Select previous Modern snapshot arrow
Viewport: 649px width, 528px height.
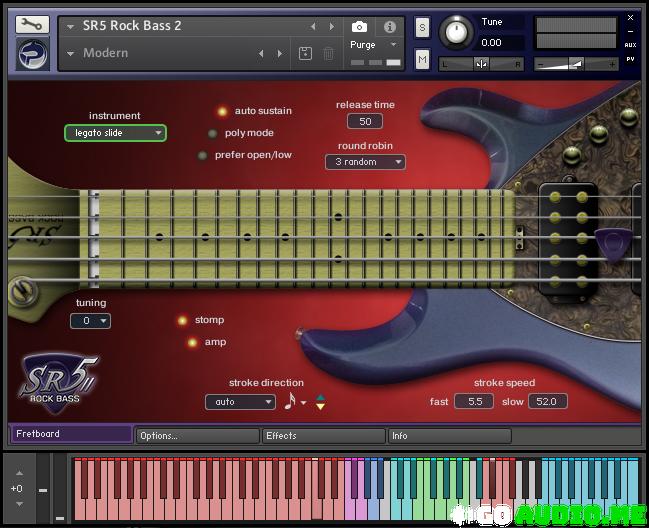(x=261, y=53)
